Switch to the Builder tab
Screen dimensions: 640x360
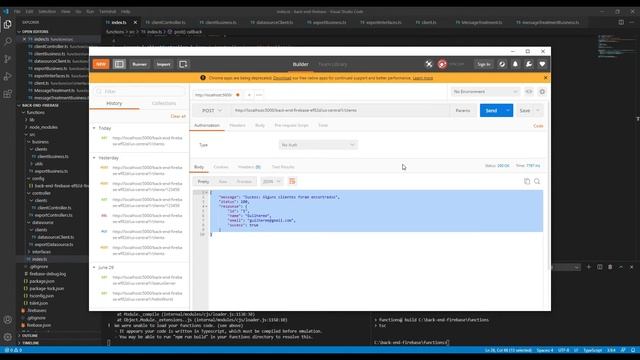(x=300, y=64)
